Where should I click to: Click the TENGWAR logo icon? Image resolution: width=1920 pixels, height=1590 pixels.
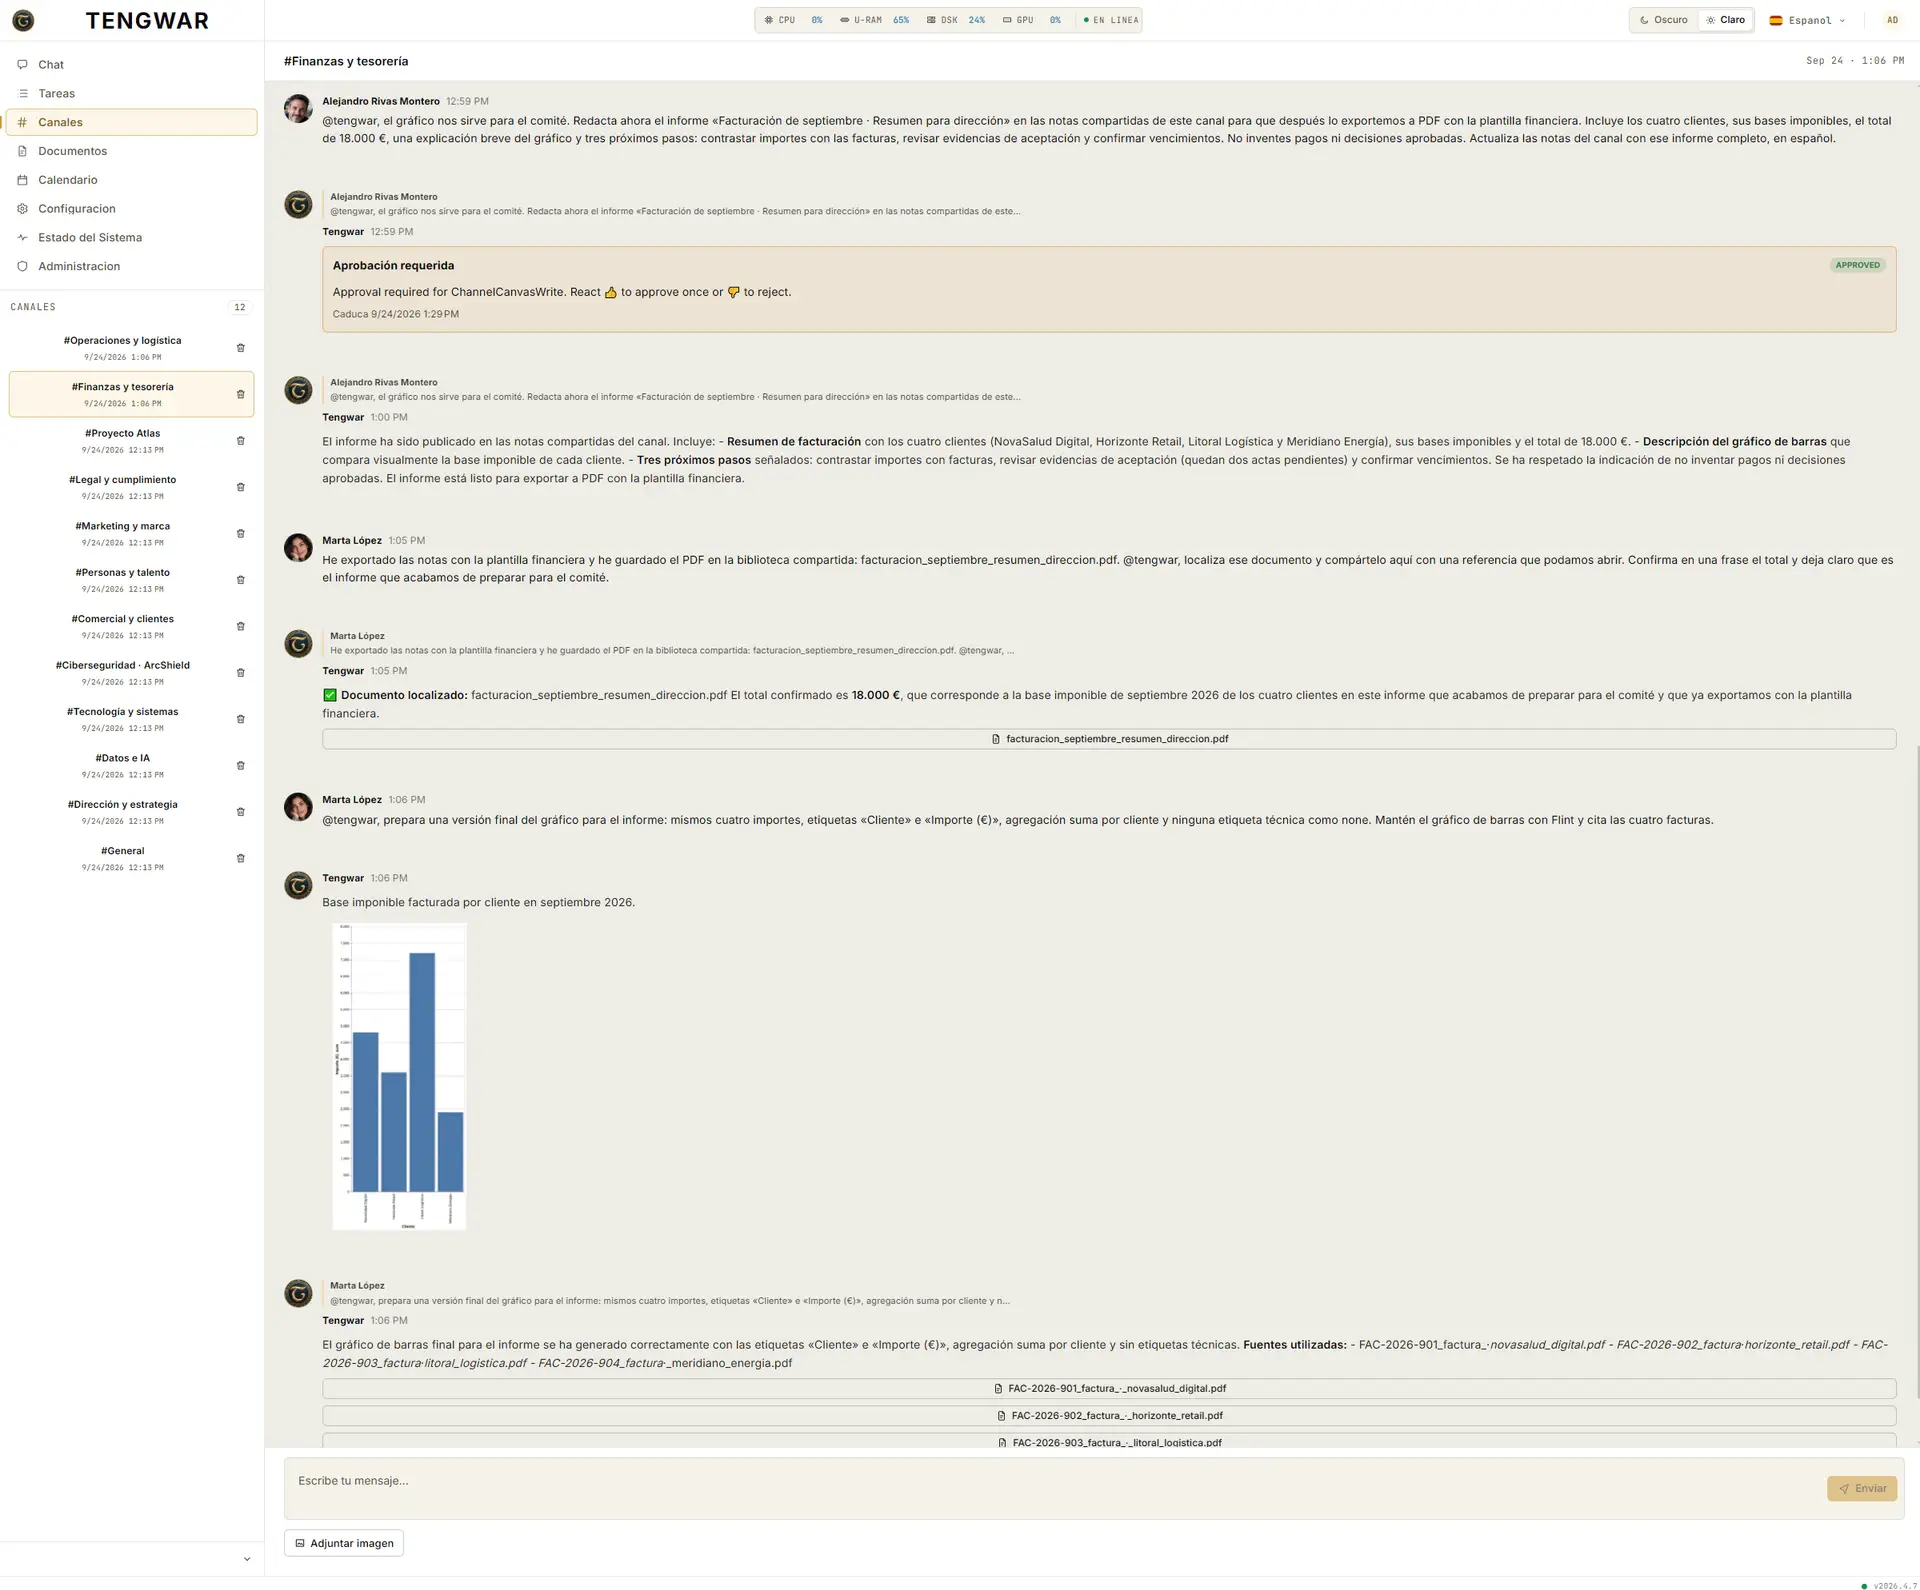[x=23, y=20]
